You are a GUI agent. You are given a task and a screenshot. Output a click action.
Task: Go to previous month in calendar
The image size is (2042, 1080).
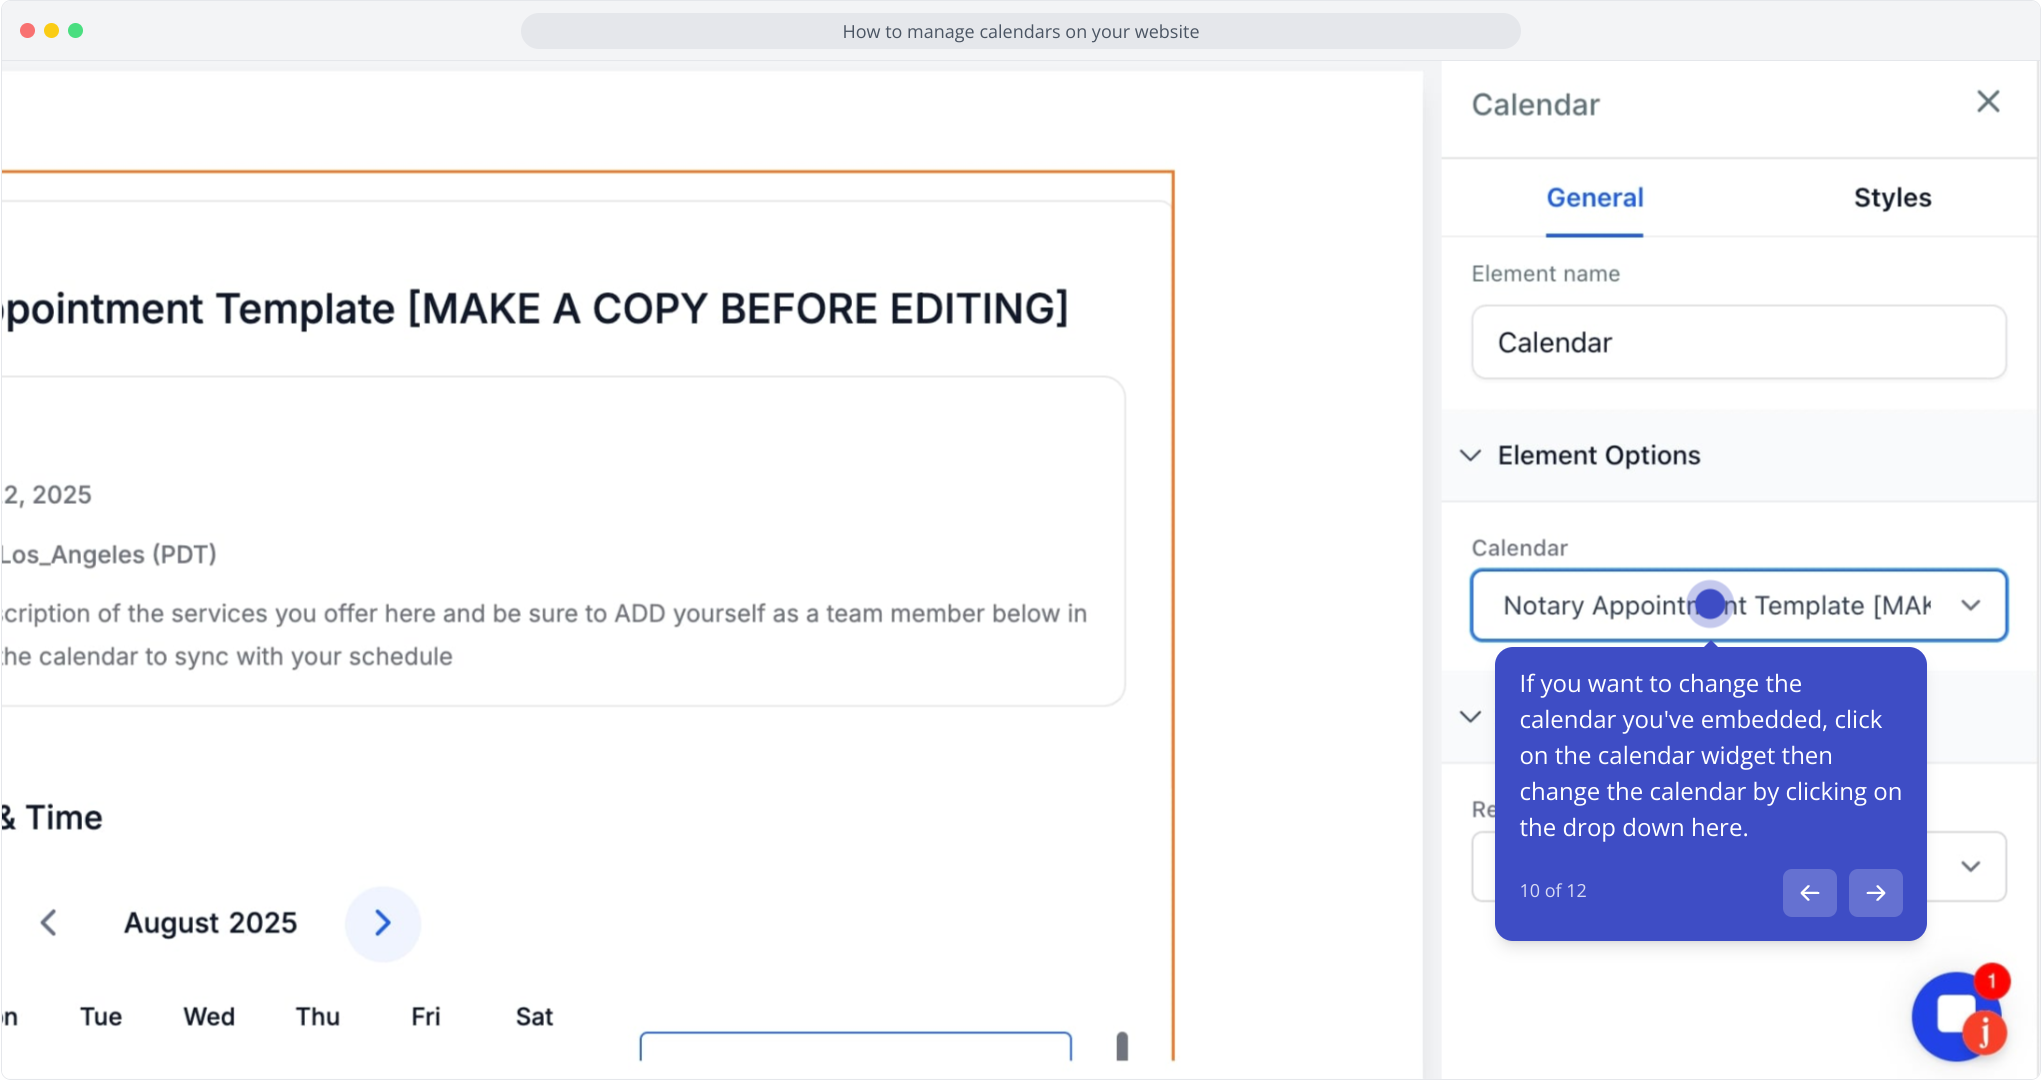[48, 922]
